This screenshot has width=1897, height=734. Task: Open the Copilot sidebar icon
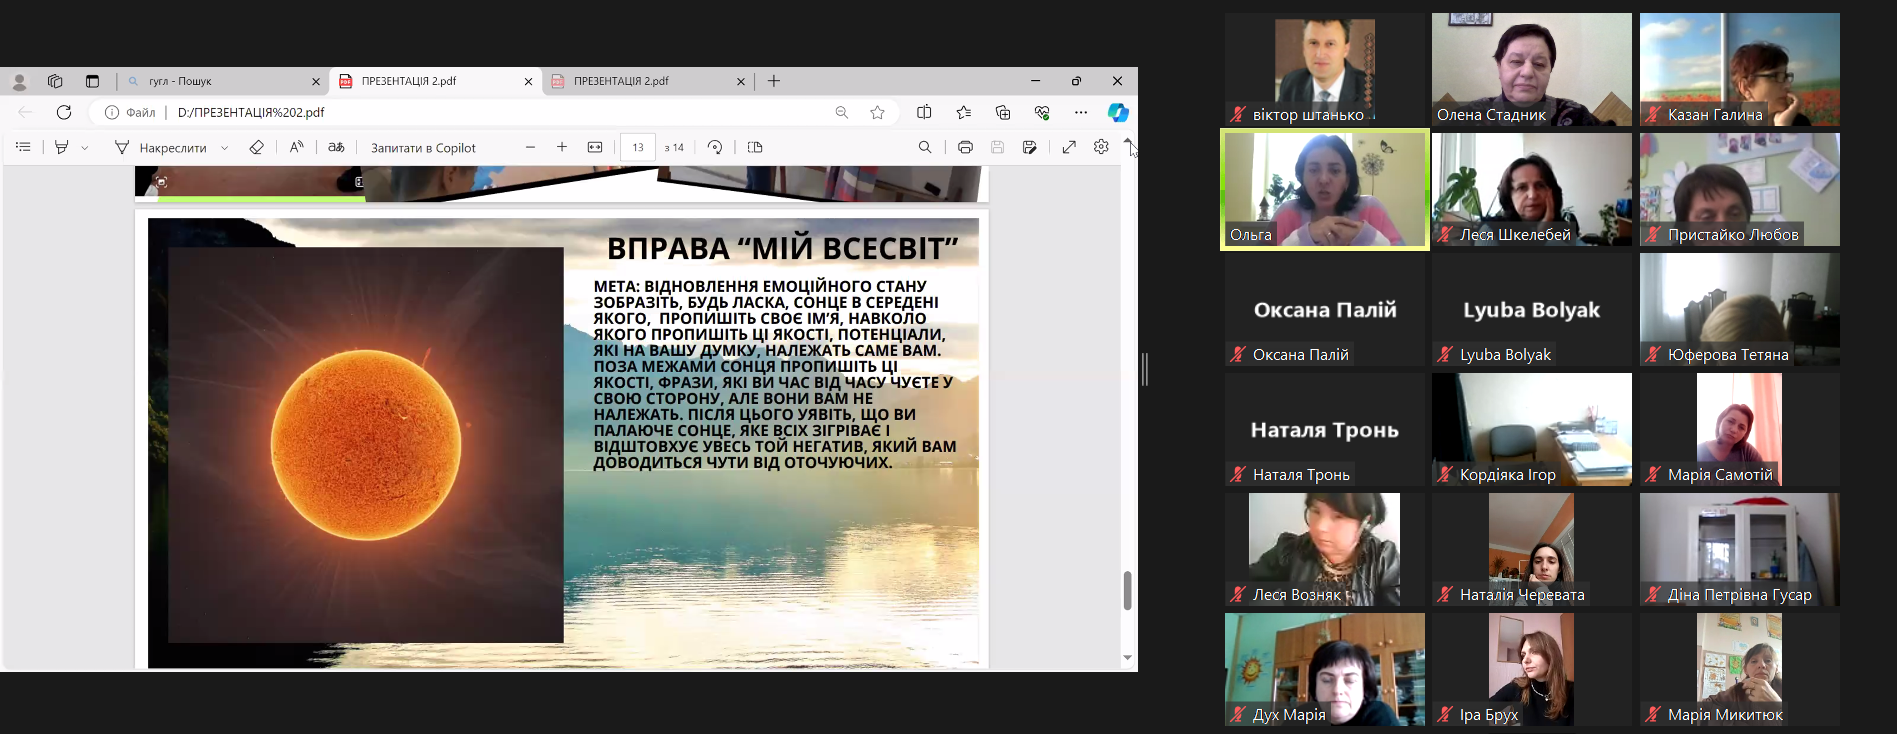(x=1118, y=112)
